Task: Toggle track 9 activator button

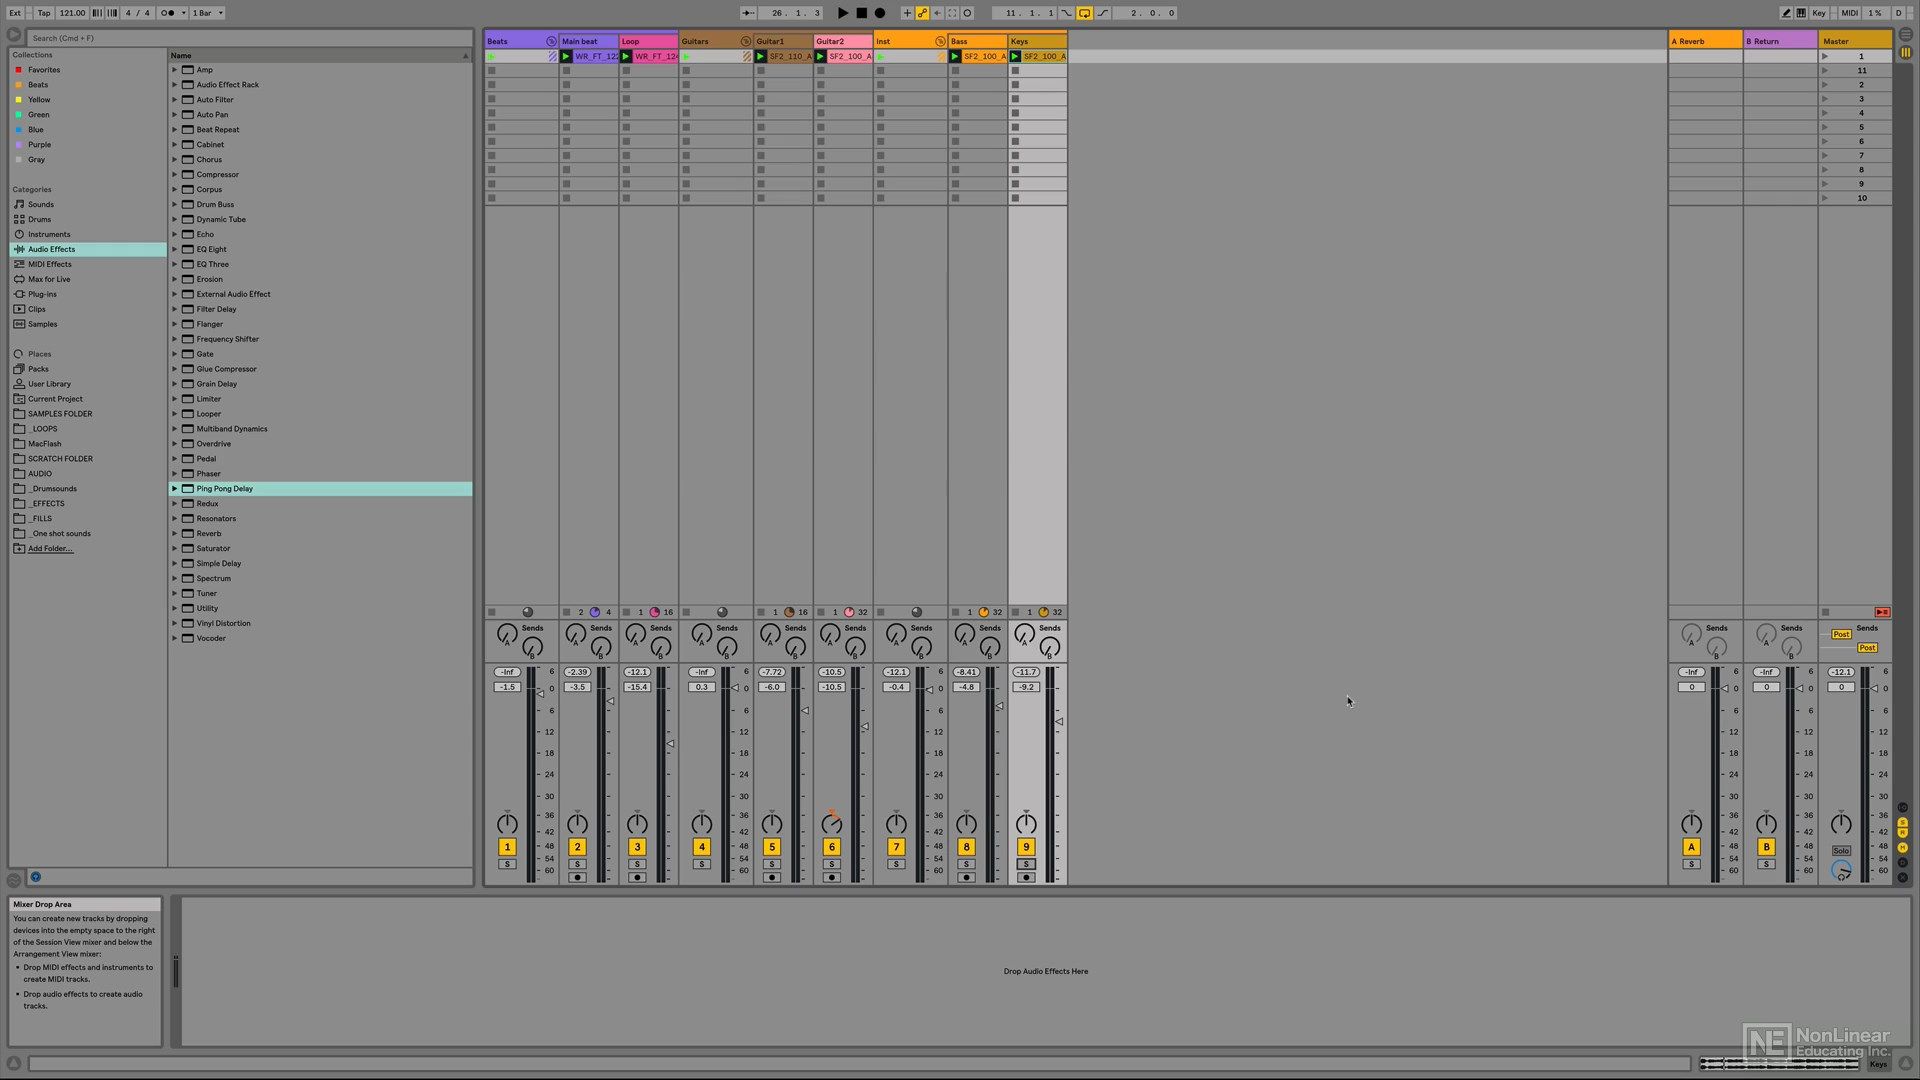Action: [1026, 847]
